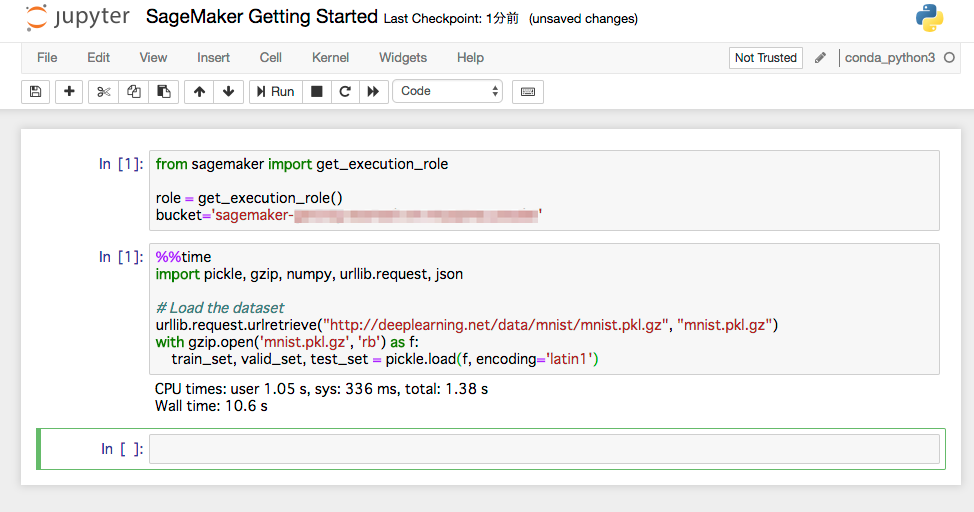This screenshot has width=974, height=512.
Task: Open the Cell menu
Action: 270,58
